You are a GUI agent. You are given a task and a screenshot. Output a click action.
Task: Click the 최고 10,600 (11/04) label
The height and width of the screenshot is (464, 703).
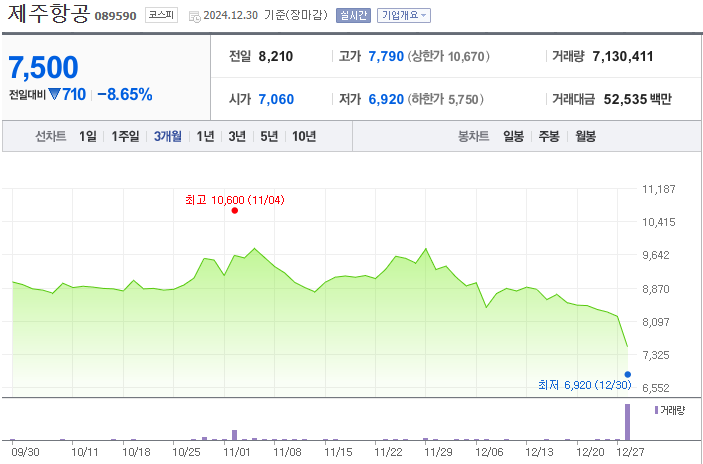(235, 199)
